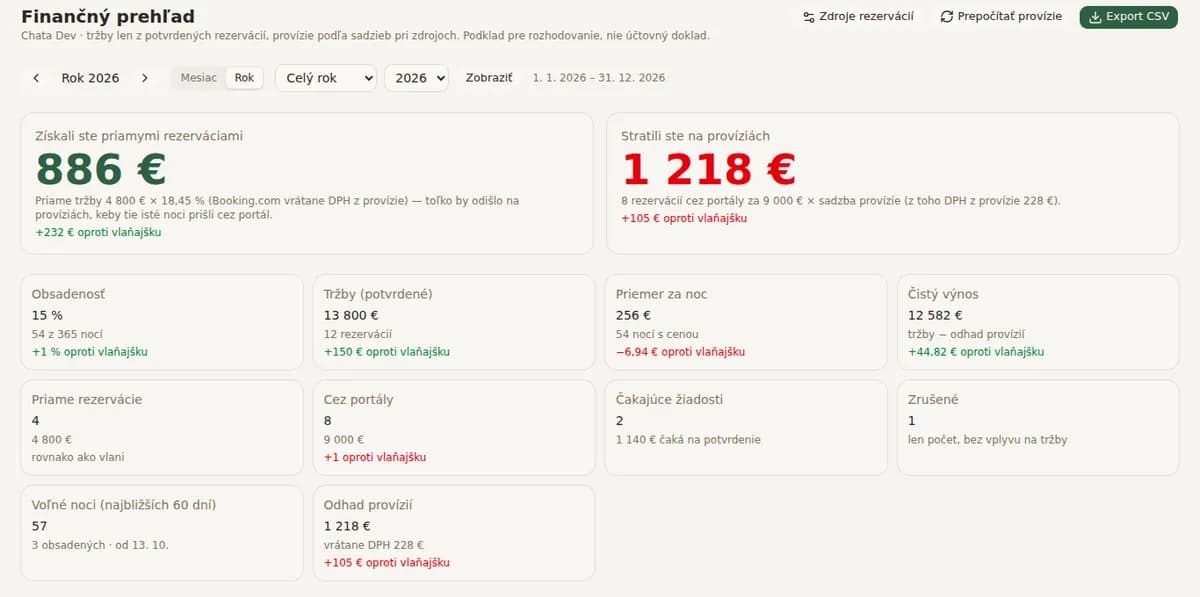Viewport: 1200px width, 597px height.
Task: Select the Tržby (potvrdené) card
Action: 453,322
